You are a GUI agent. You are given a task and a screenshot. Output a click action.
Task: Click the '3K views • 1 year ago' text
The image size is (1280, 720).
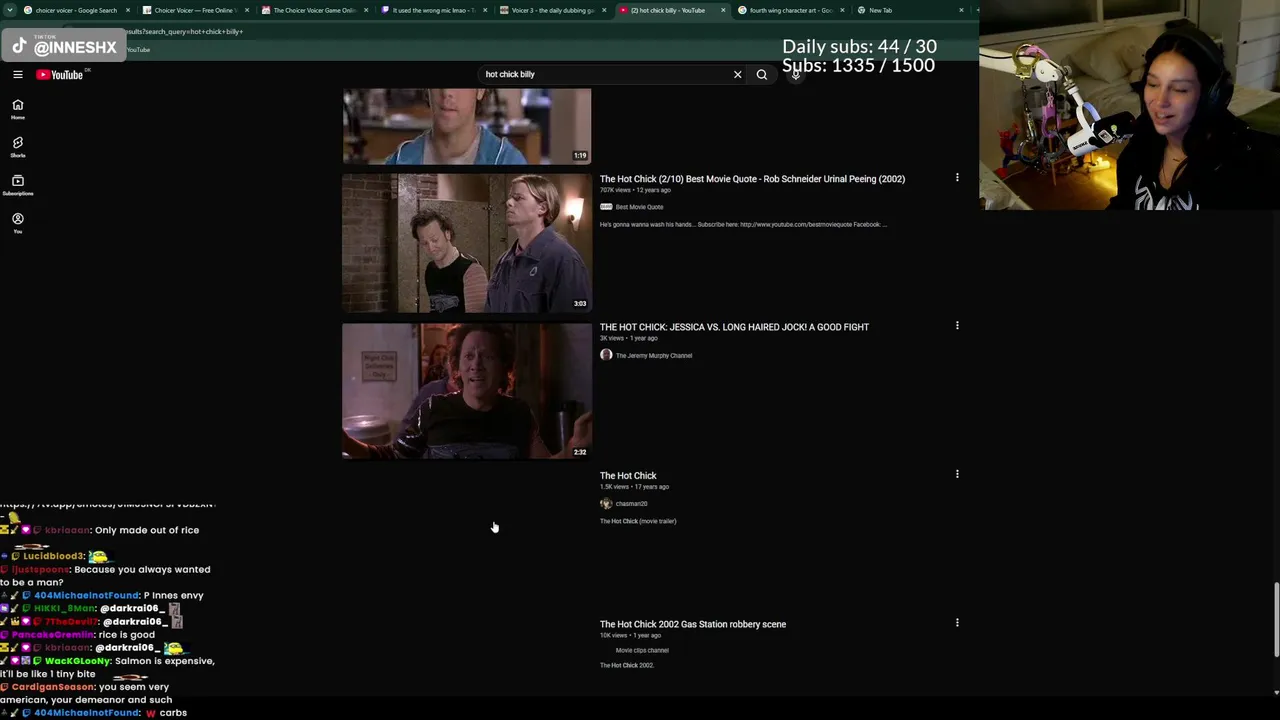click(629, 338)
